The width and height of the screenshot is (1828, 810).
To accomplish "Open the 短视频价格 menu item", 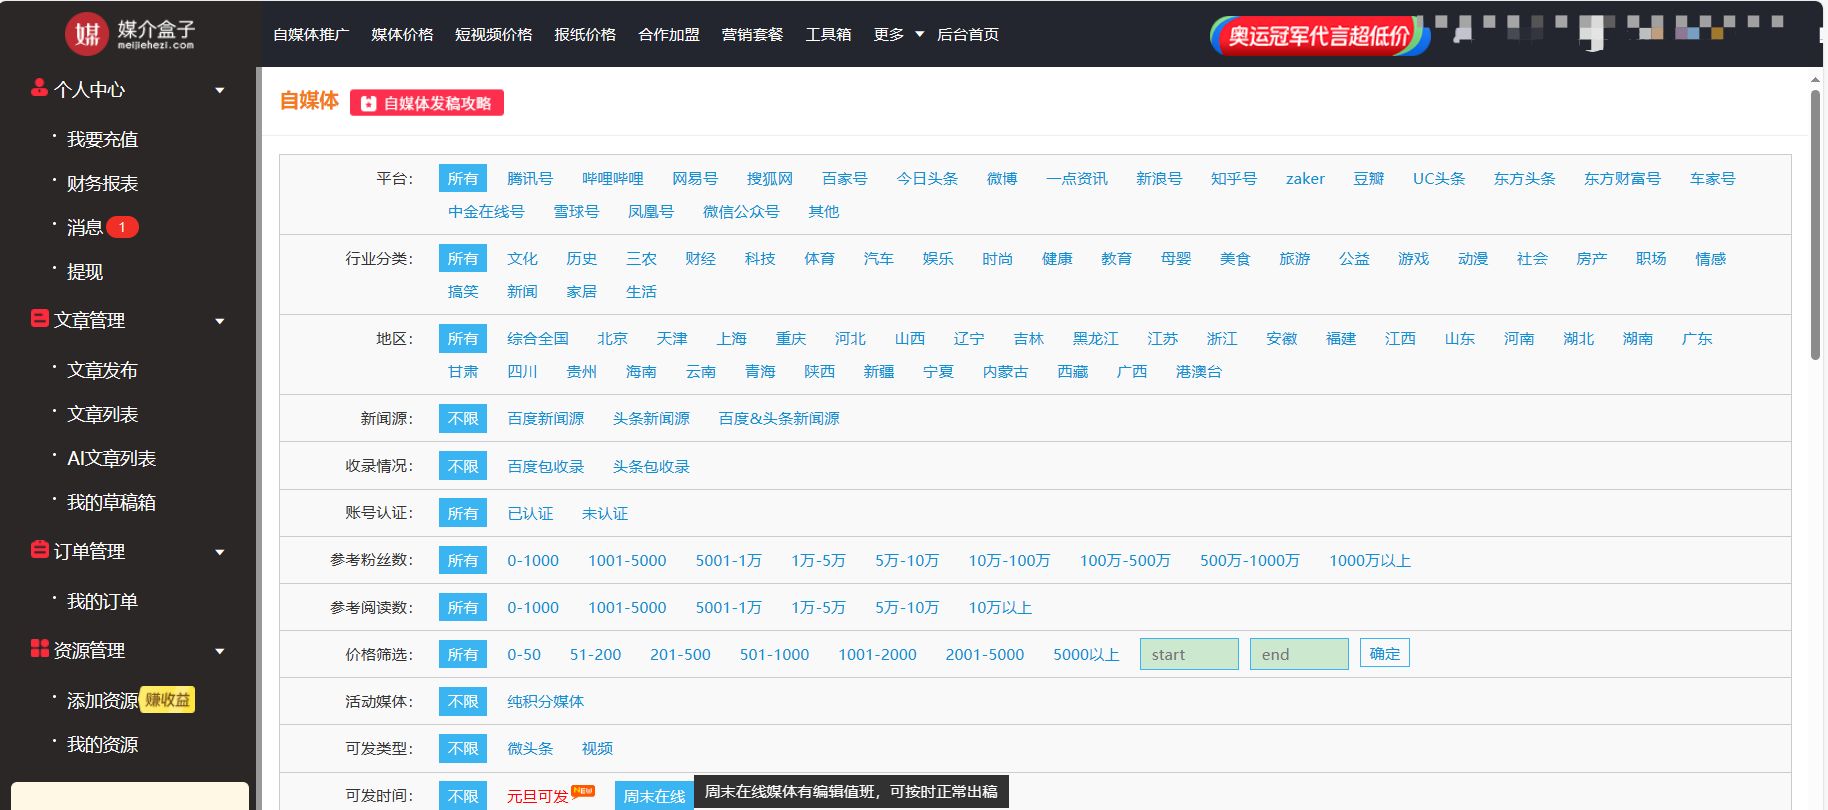I will pyautogui.click(x=494, y=34).
